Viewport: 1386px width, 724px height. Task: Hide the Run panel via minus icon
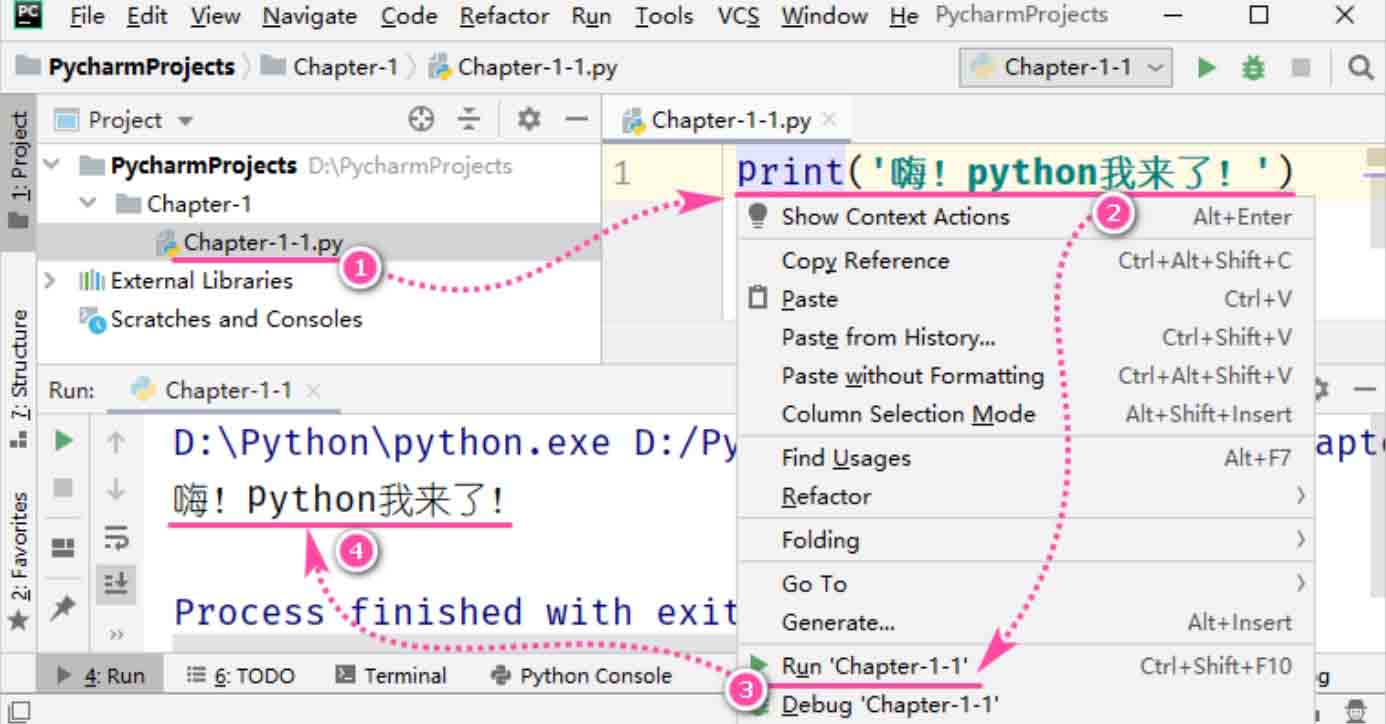[x=1365, y=389]
